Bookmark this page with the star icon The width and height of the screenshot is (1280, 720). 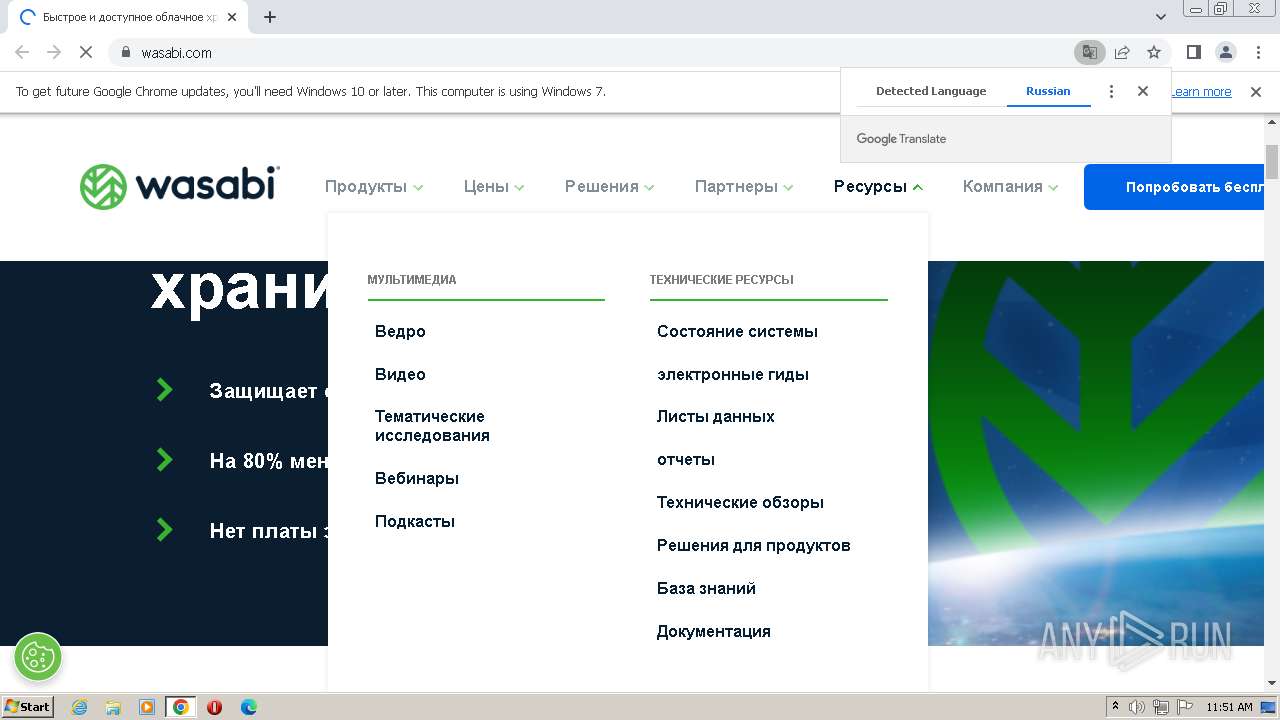point(1154,52)
